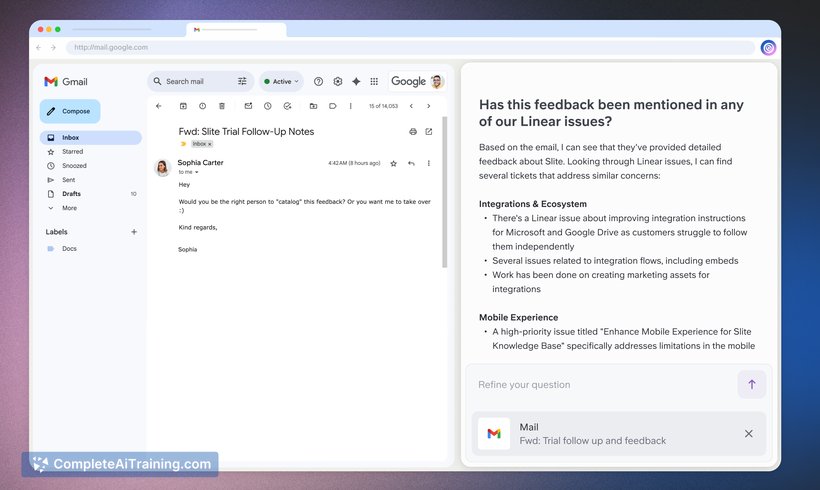
Task: Click Sophia Carter's profile picture
Action: 163,167
